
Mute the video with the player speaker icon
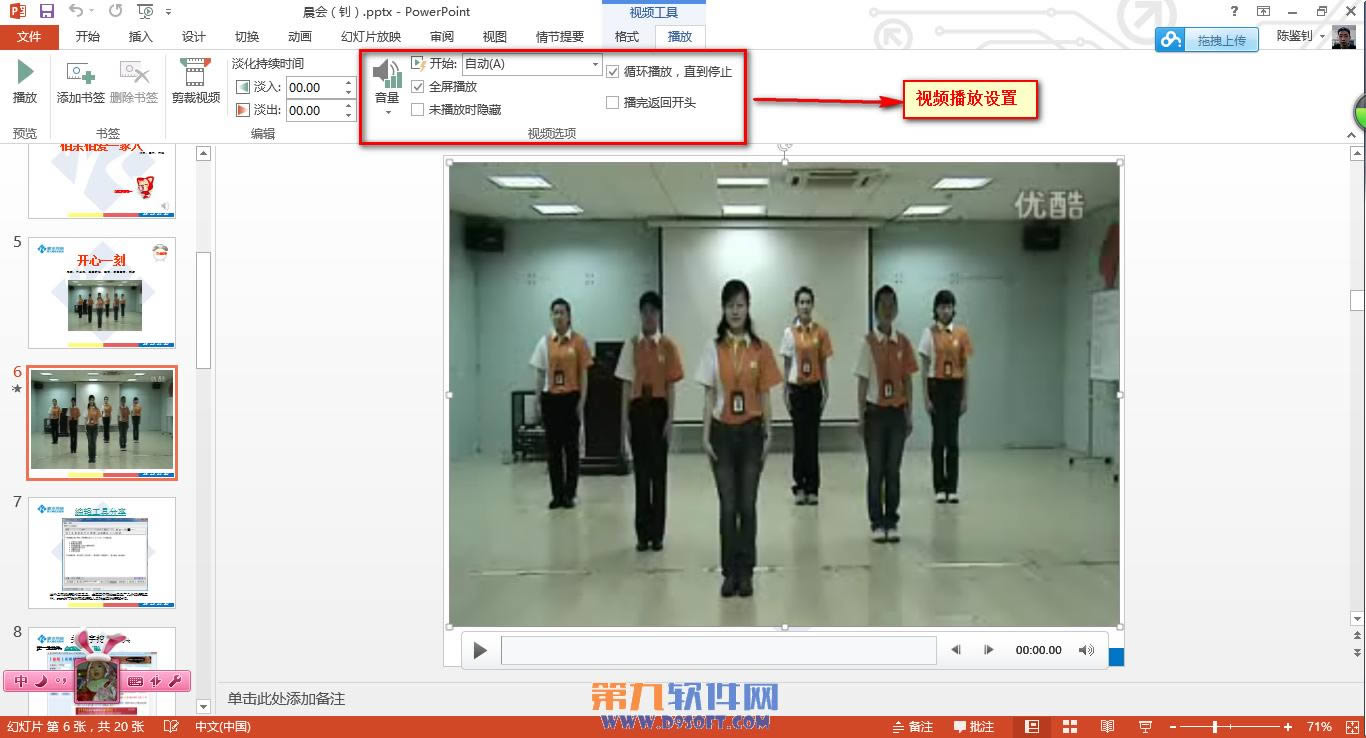click(x=1086, y=650)
